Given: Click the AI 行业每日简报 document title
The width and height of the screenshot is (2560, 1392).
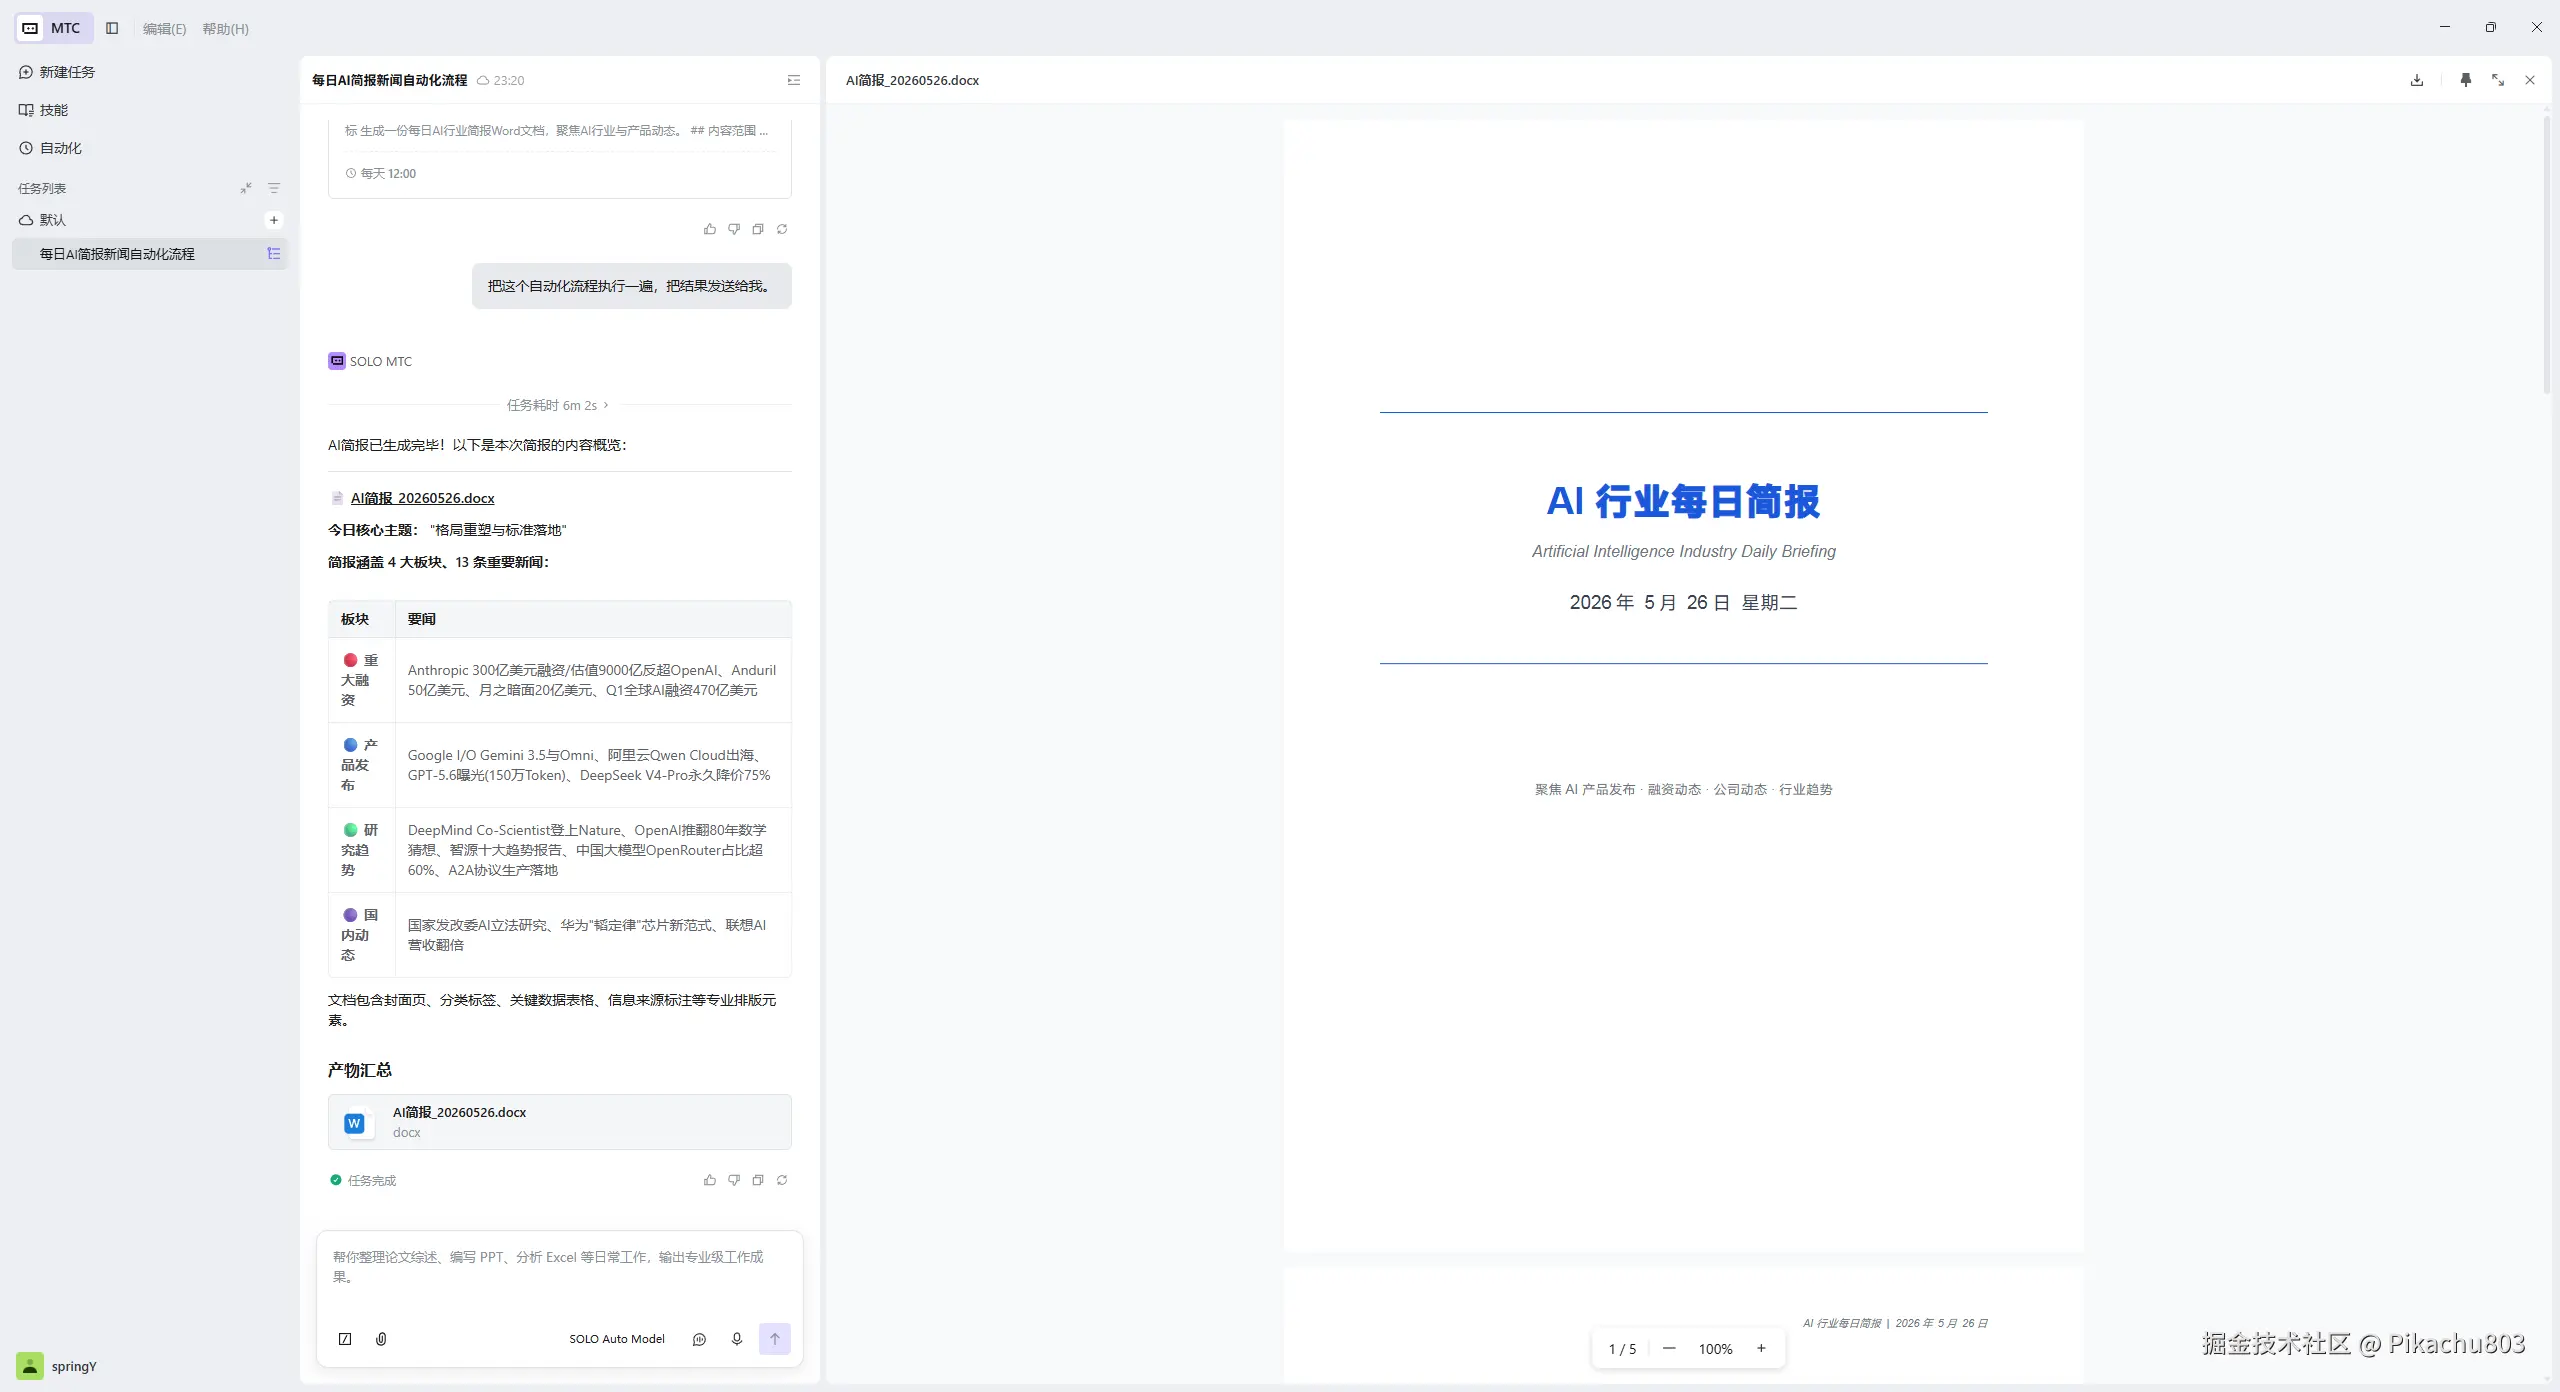Looking at the screenshot, I should click(x=1683, y=501).
